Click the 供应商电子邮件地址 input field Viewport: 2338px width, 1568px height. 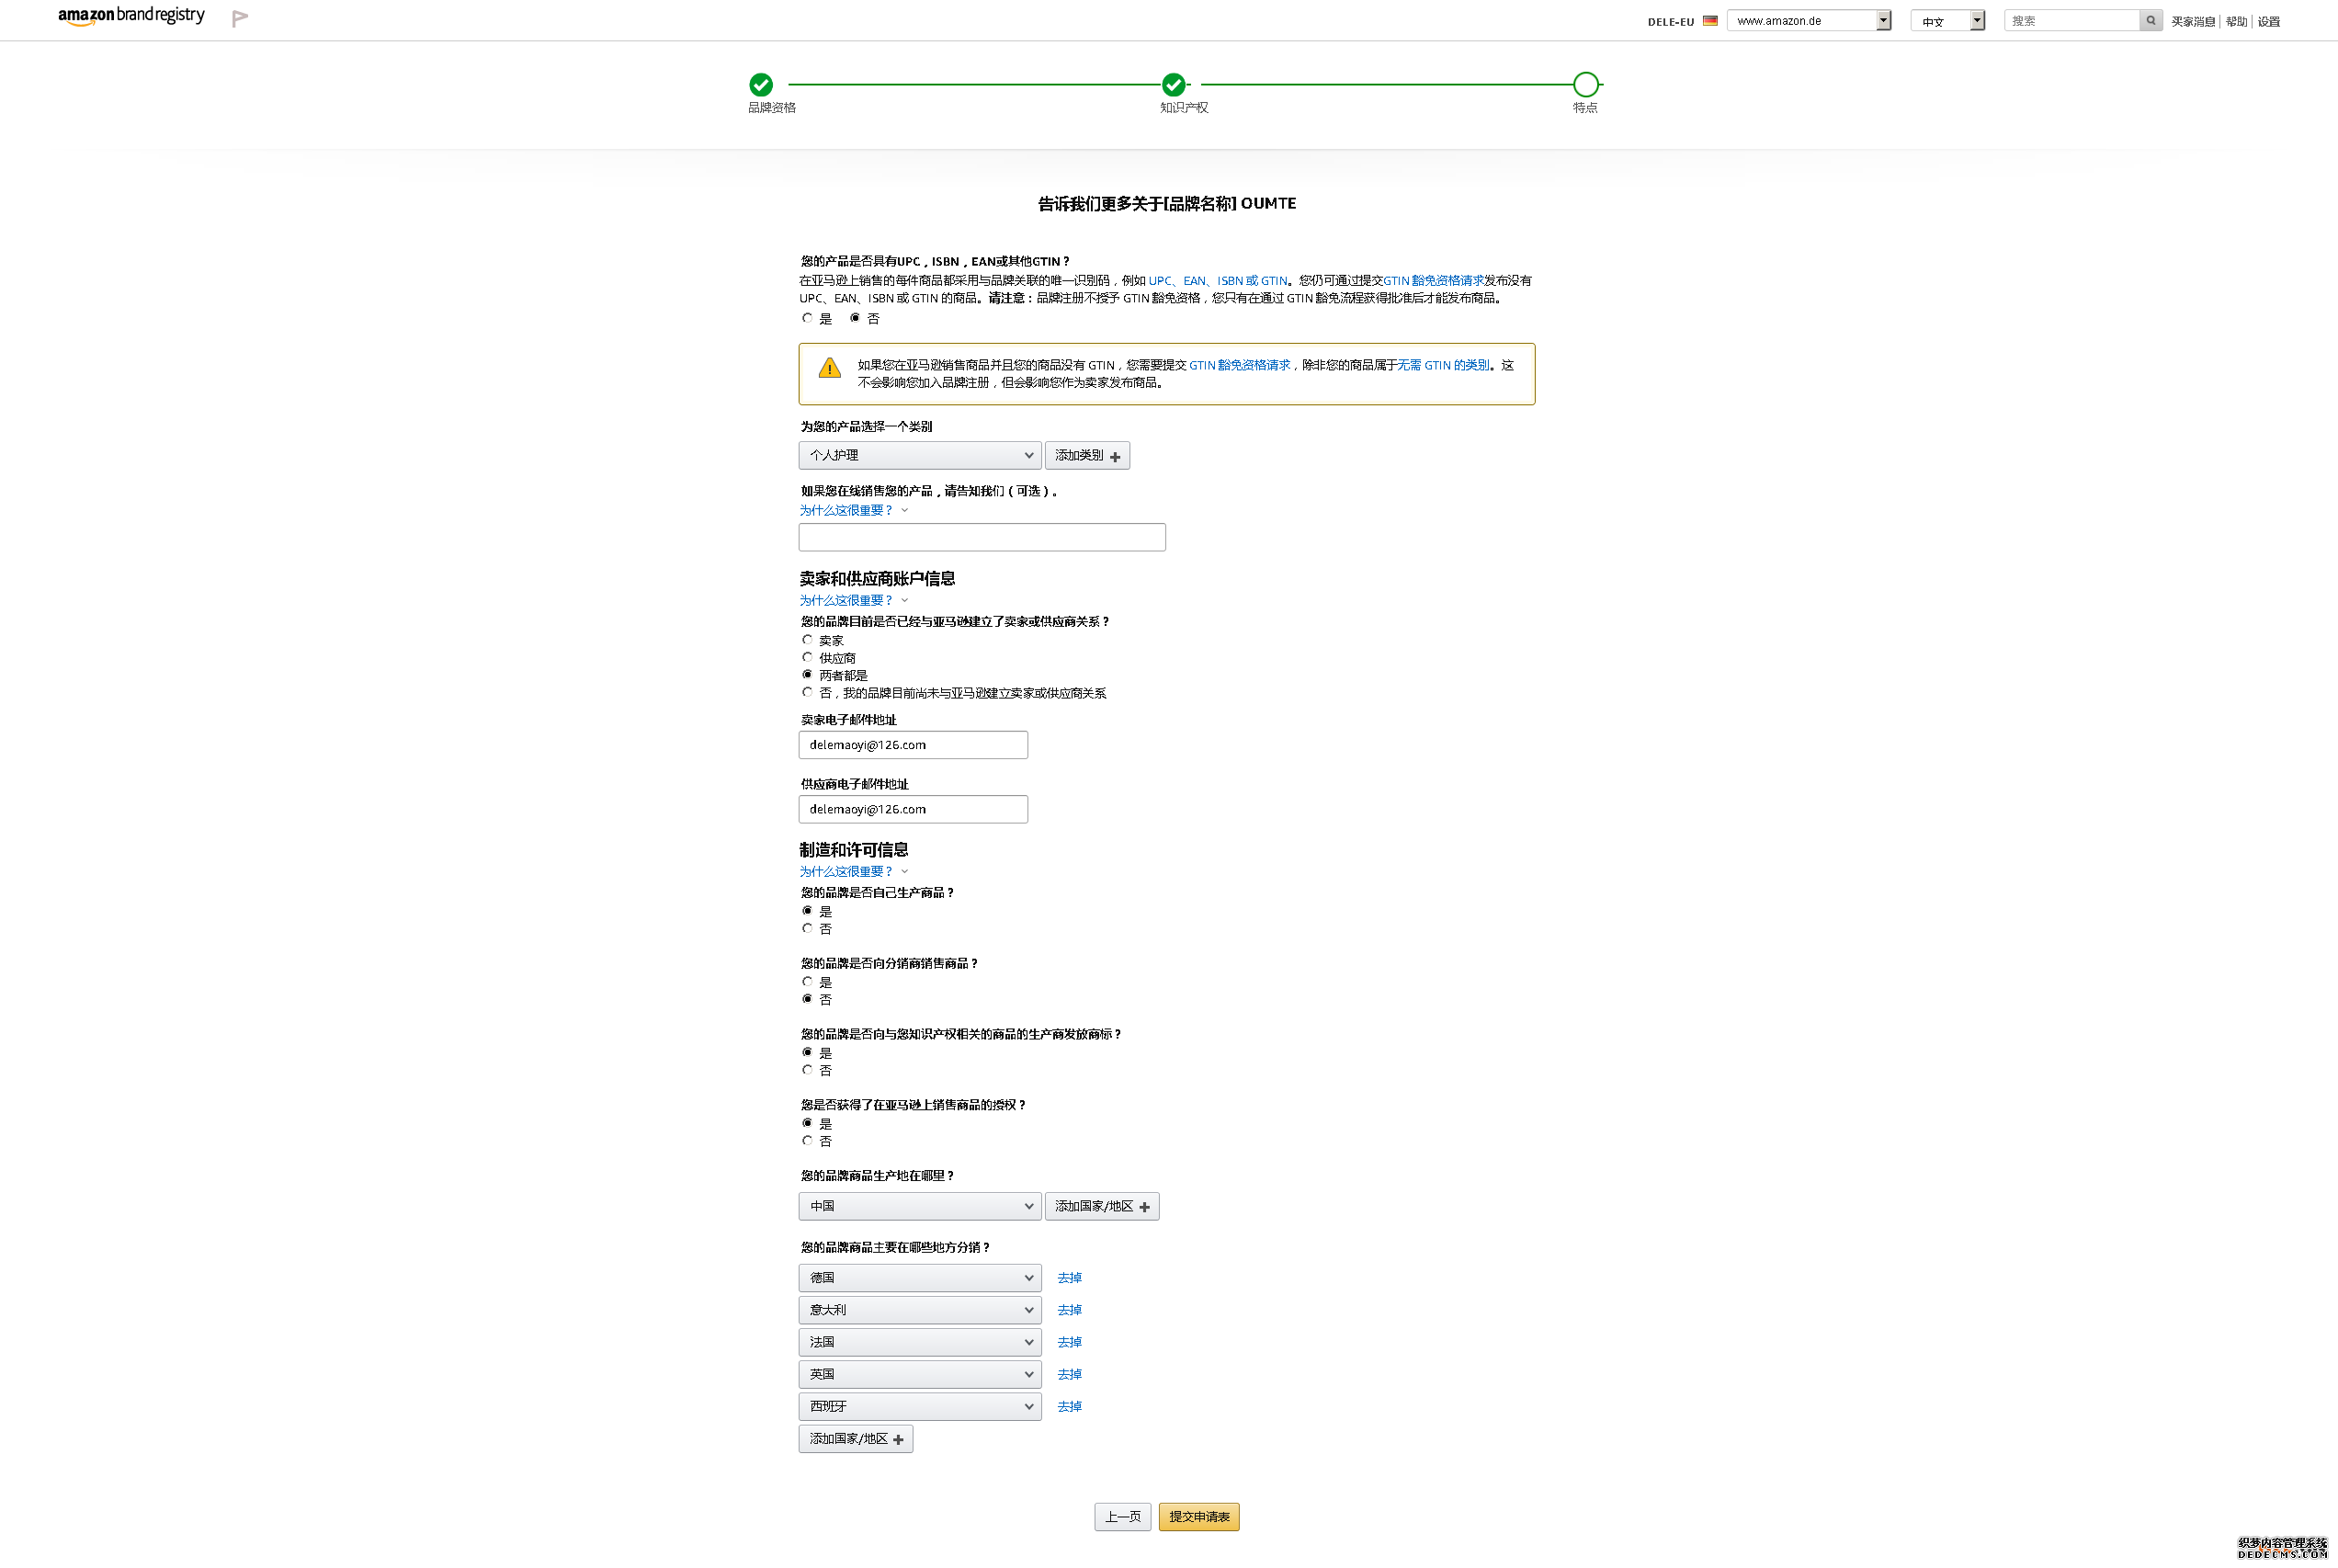coord(913,809)
